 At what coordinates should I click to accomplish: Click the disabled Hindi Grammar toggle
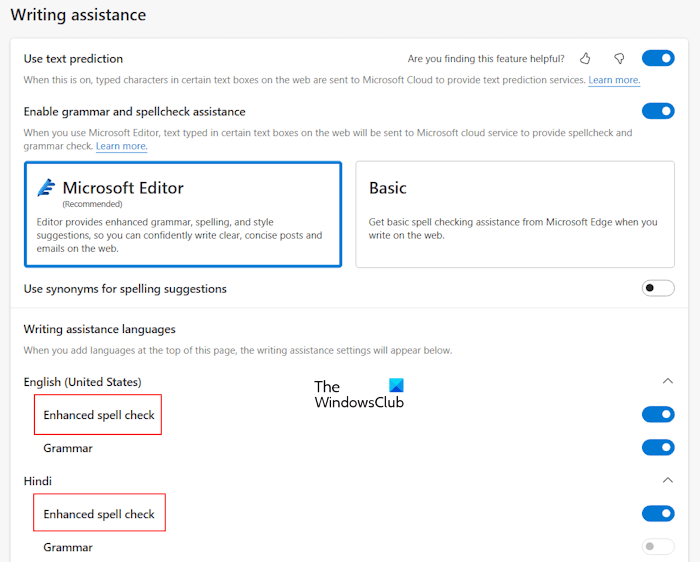658,547
